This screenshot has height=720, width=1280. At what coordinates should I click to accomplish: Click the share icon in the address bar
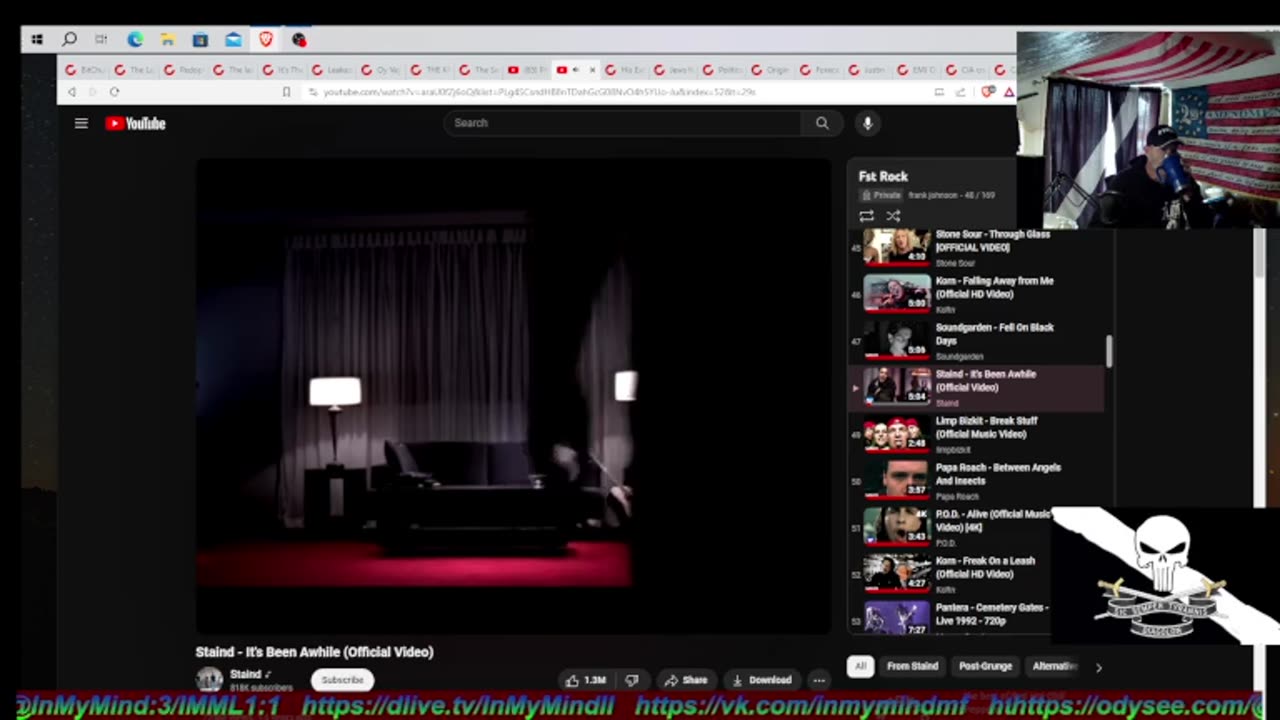[960, 92]
